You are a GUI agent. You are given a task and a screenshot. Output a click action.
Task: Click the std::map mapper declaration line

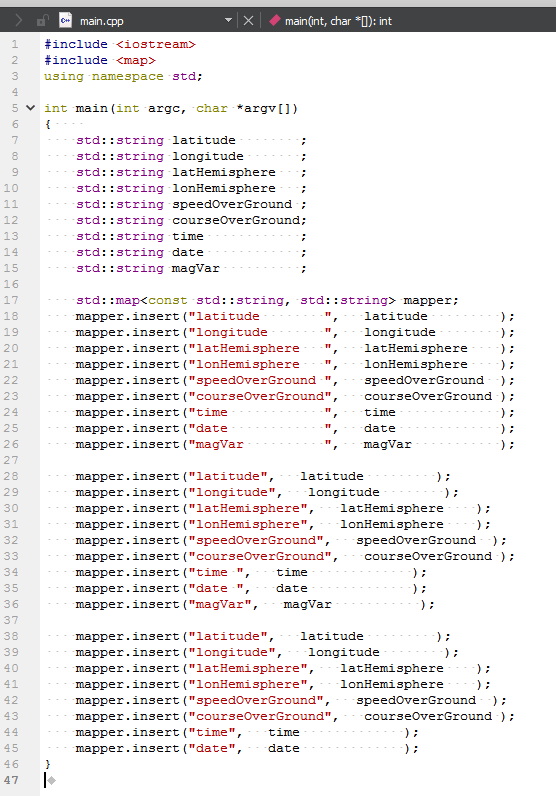[x=267, y=300]
